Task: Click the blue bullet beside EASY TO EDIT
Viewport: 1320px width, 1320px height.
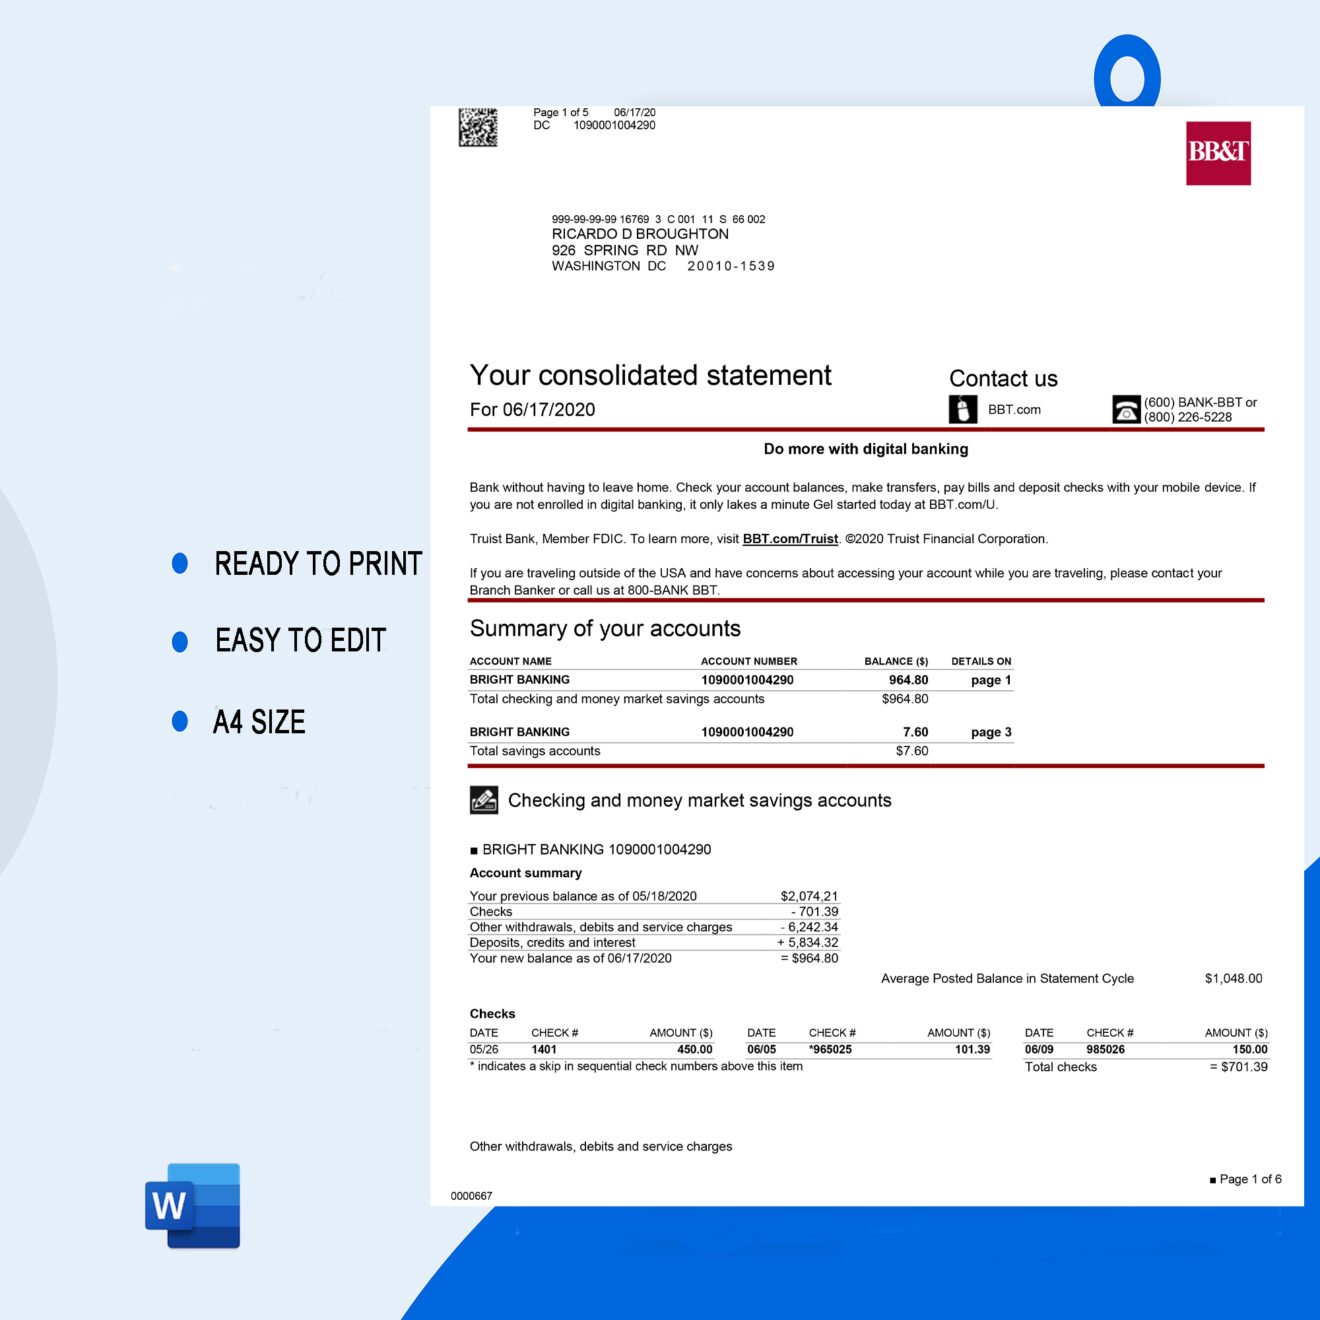Action: [x=180, y=641]
